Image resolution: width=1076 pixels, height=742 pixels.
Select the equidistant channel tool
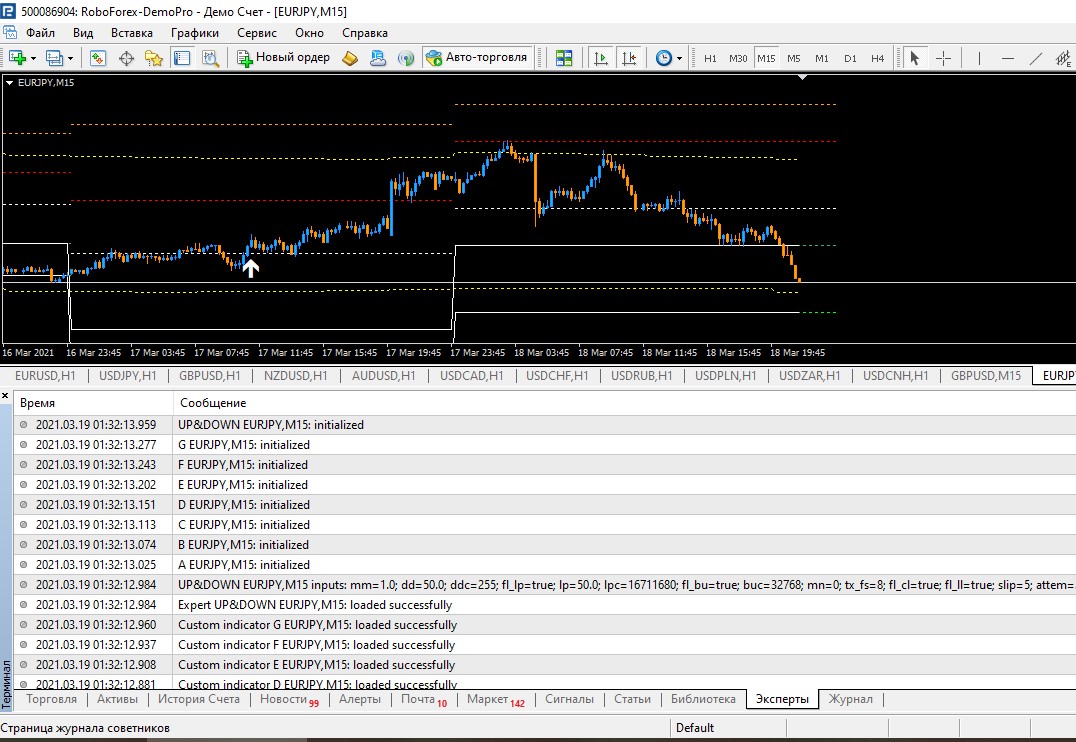coord(1063,58)
